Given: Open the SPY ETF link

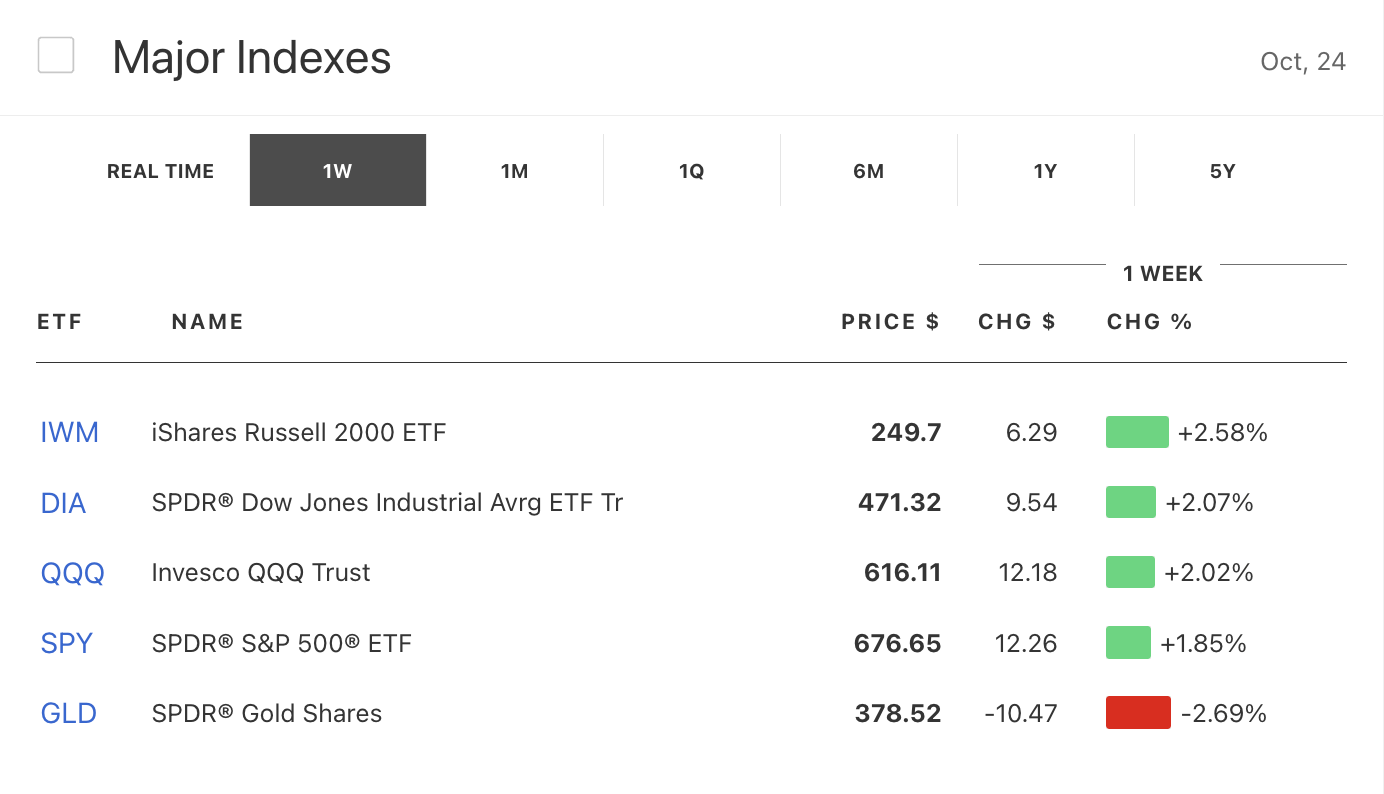Looking at the screenshot, I should [67, 643].
